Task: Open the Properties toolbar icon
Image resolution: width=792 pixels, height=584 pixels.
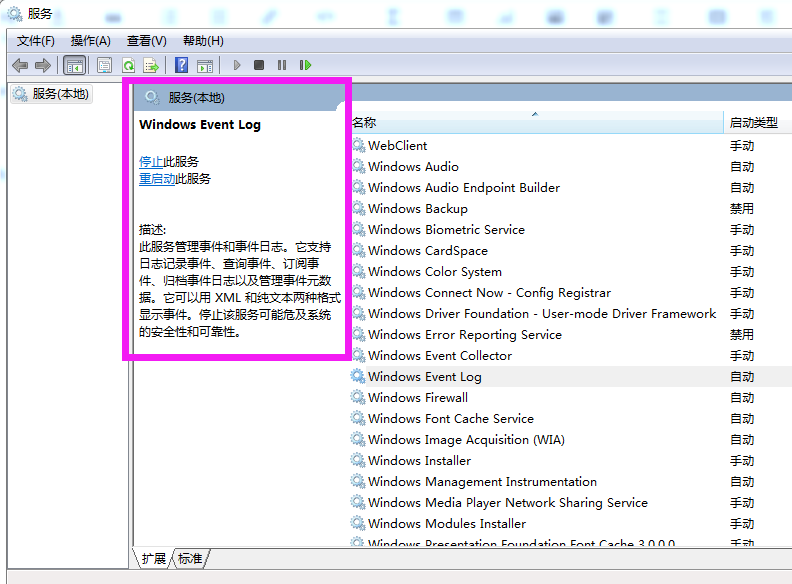Action: point(105,65)
